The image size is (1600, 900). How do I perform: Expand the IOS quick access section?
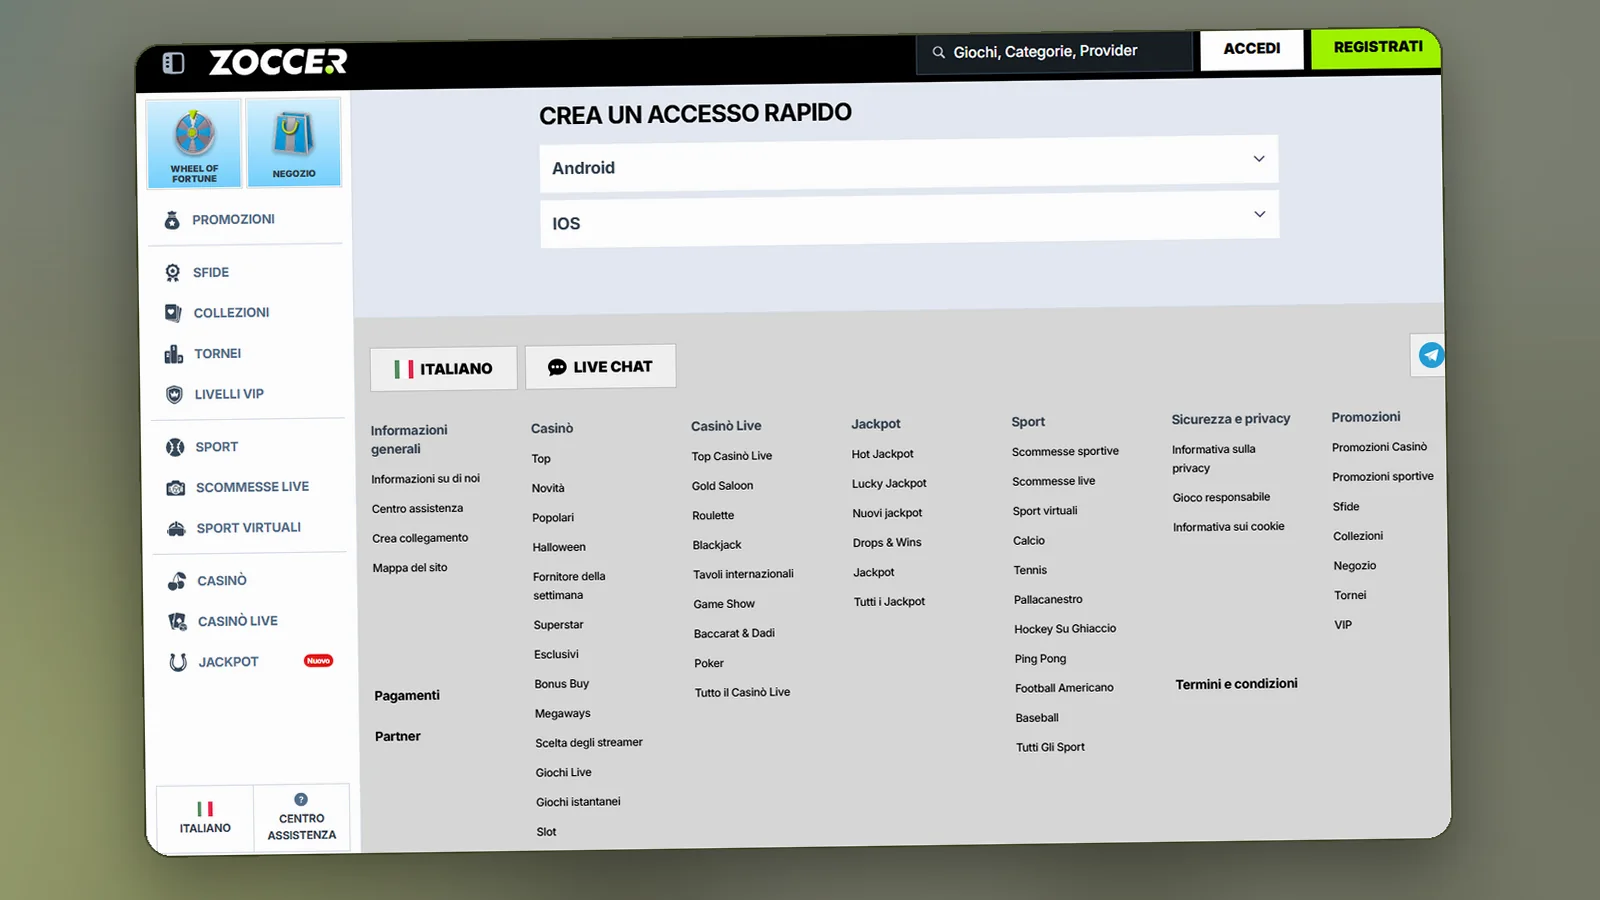pyautogui.click(x=910, y=219)
